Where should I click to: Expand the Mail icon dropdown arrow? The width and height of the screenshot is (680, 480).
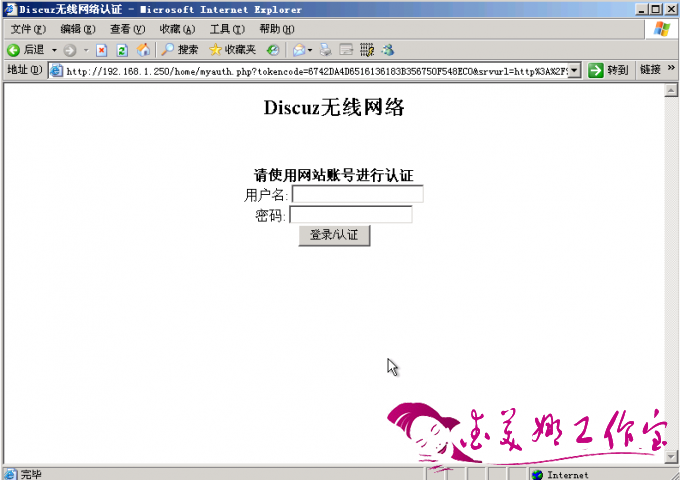pos(310,49)
